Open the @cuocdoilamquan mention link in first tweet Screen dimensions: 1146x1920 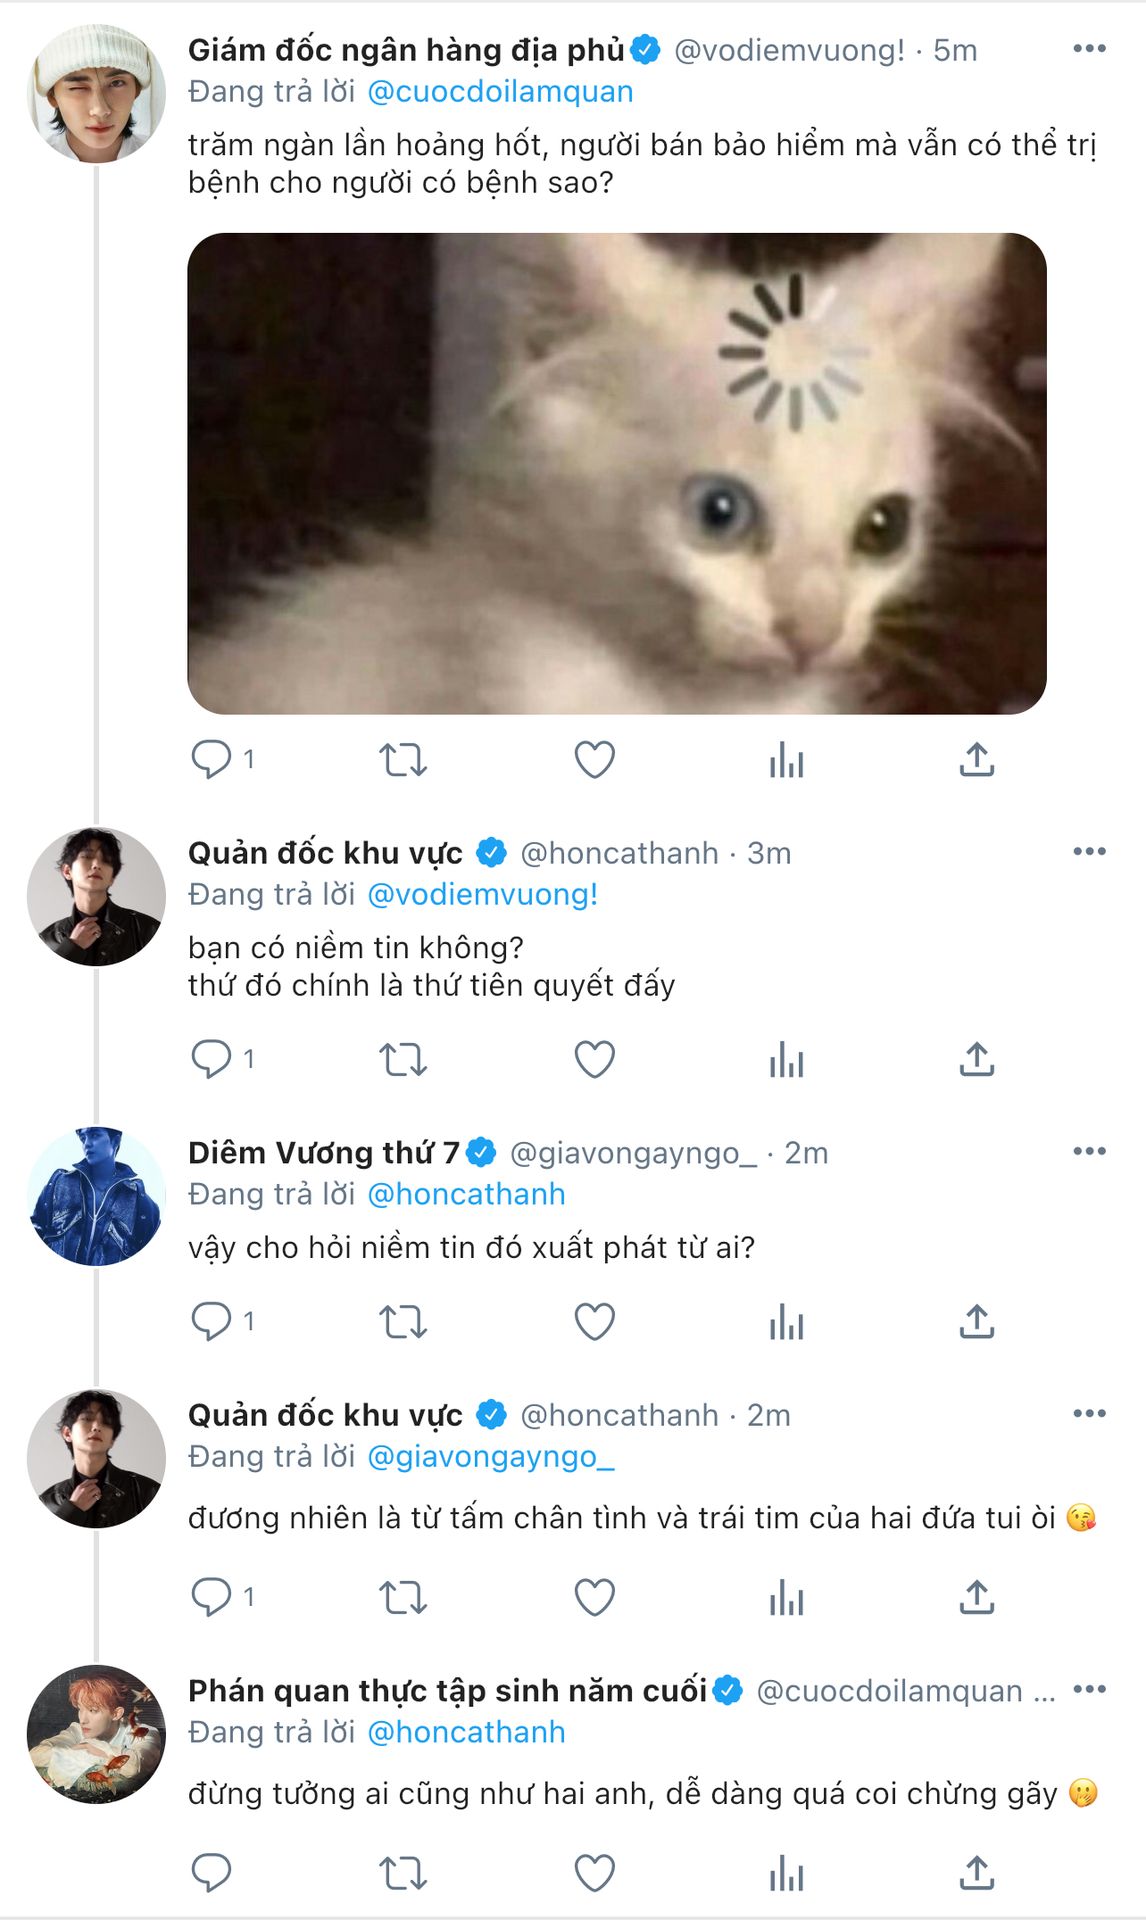pyautogui.click(x=500, y=92)
